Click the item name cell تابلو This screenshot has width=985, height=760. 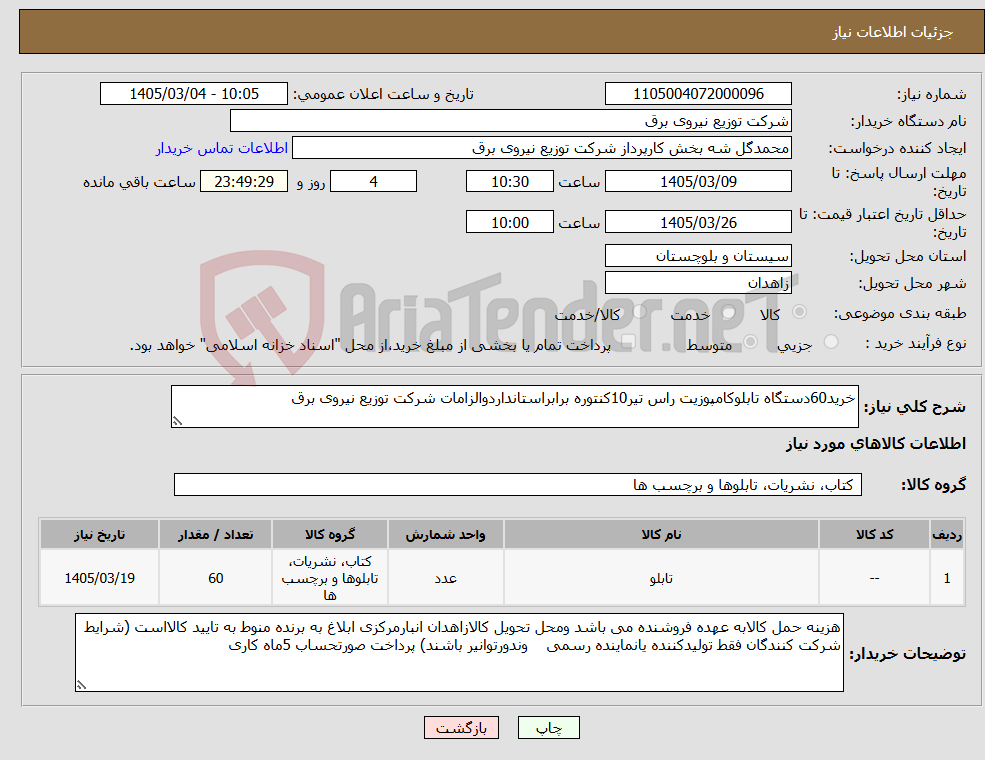[x=661, y=578]
